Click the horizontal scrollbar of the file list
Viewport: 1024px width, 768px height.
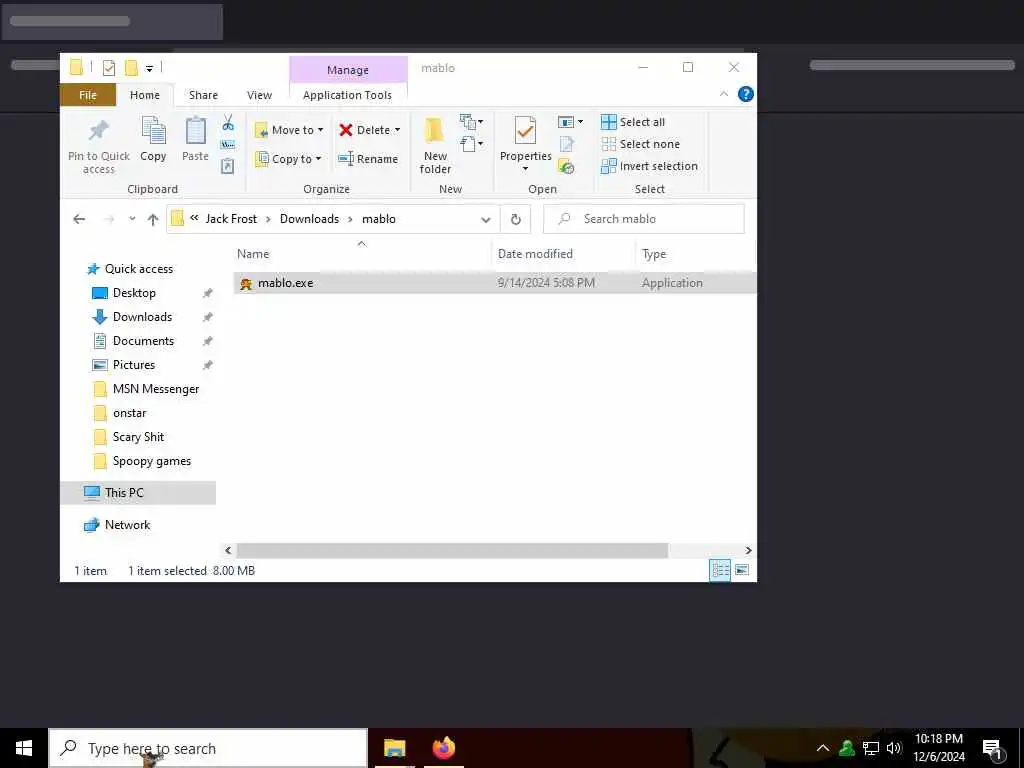tap(452, 551)
